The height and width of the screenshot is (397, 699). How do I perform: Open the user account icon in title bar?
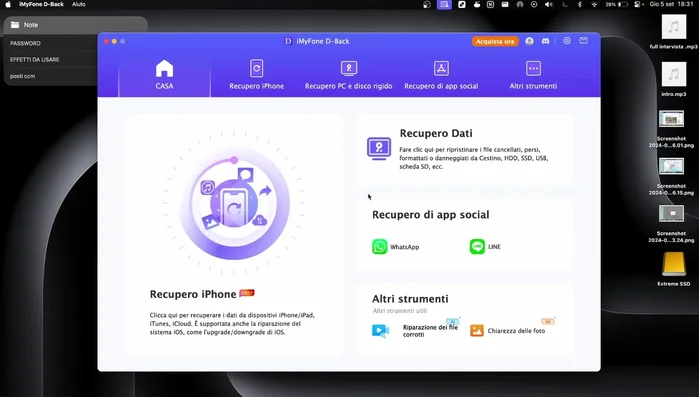point(529,41)
